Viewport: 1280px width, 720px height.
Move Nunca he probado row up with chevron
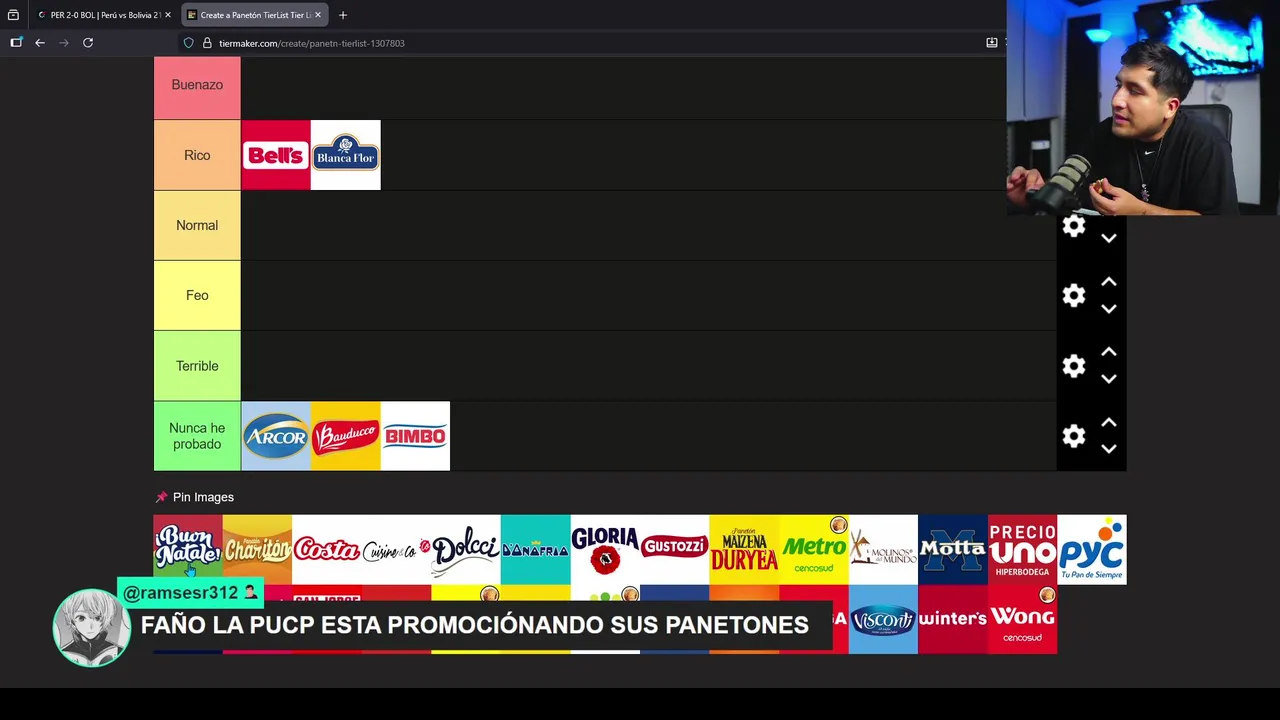coord(1109,422)
